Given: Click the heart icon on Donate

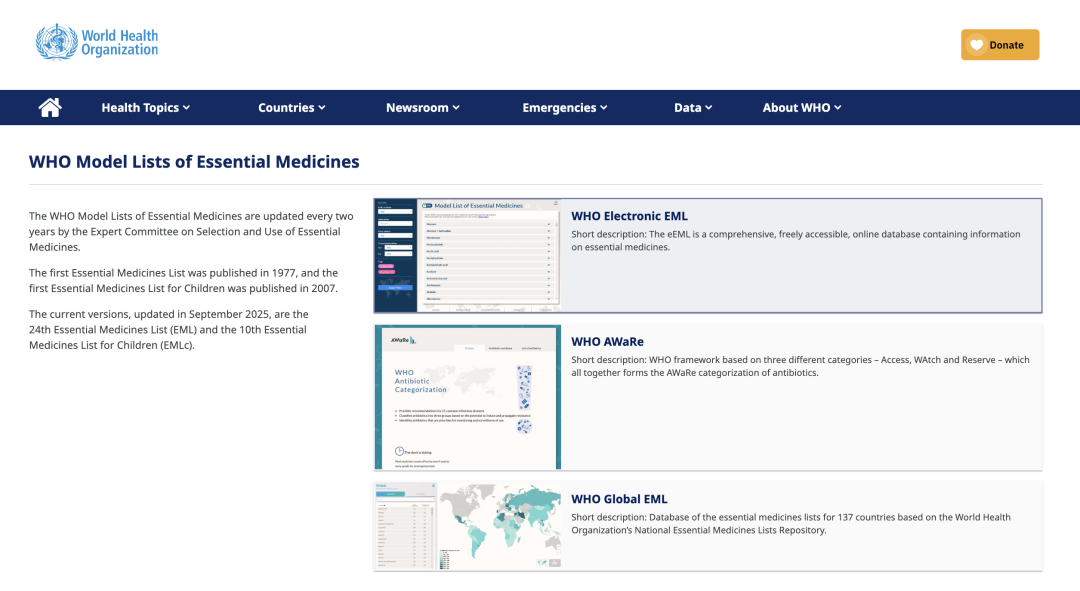Looking at the screenshot, I should pos(976,45).
